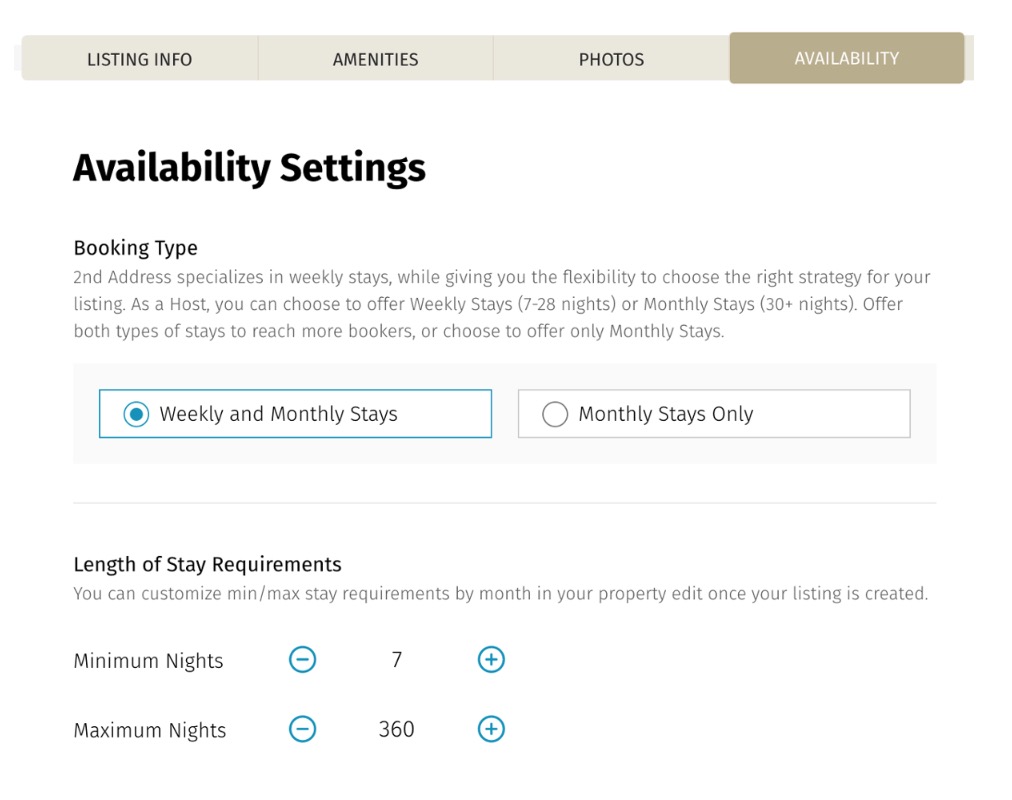Click minus icon beside Maximum Nights
The image size is (1012, 800).
(x=302, y=729)
